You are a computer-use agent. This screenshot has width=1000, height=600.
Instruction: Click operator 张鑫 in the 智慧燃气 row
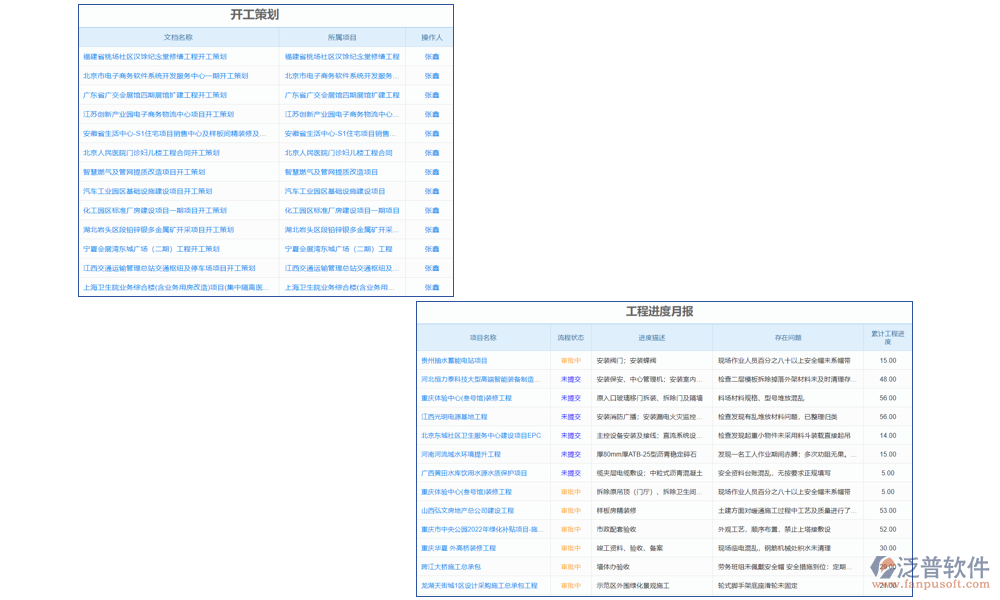pyautogui.click(x=432, y=172)
